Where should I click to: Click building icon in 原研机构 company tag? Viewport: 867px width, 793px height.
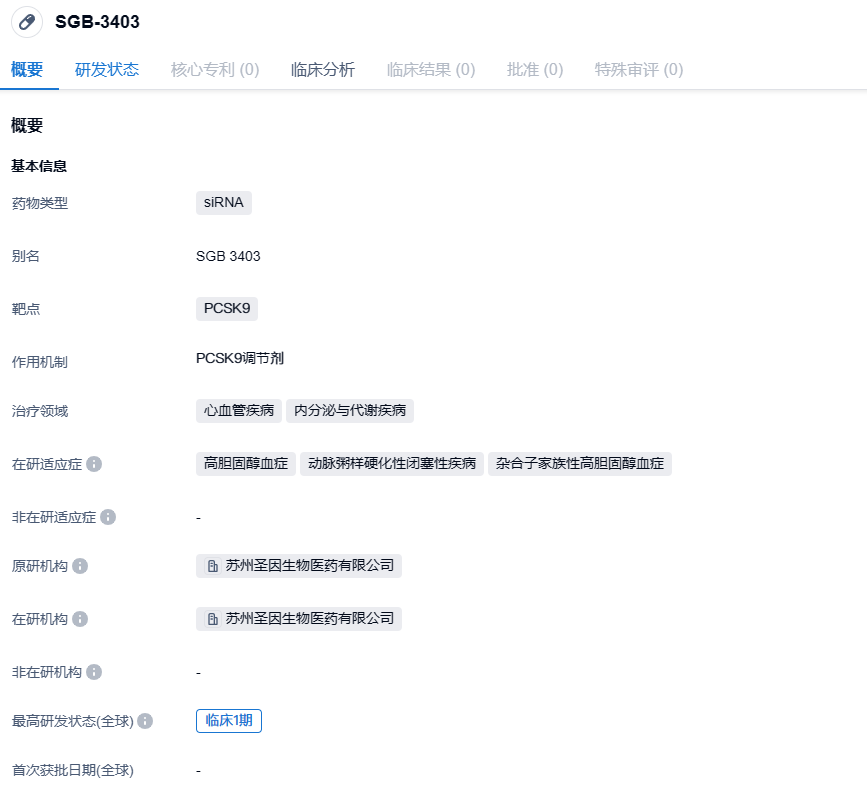point(213,566)
